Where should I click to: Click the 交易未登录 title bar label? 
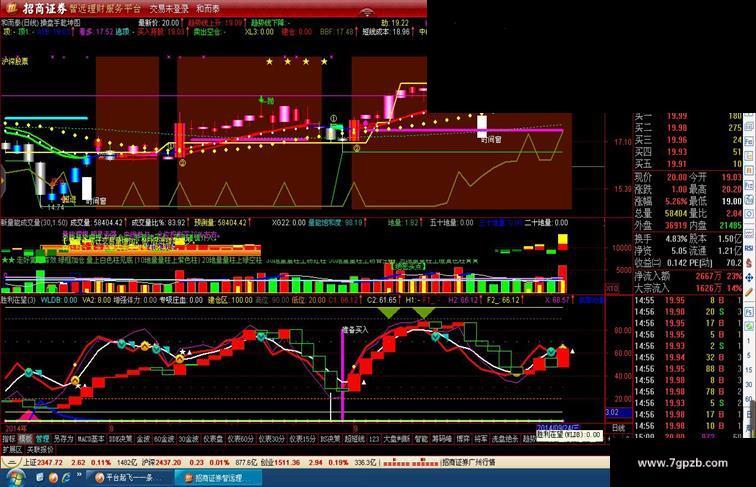(169, 9)
